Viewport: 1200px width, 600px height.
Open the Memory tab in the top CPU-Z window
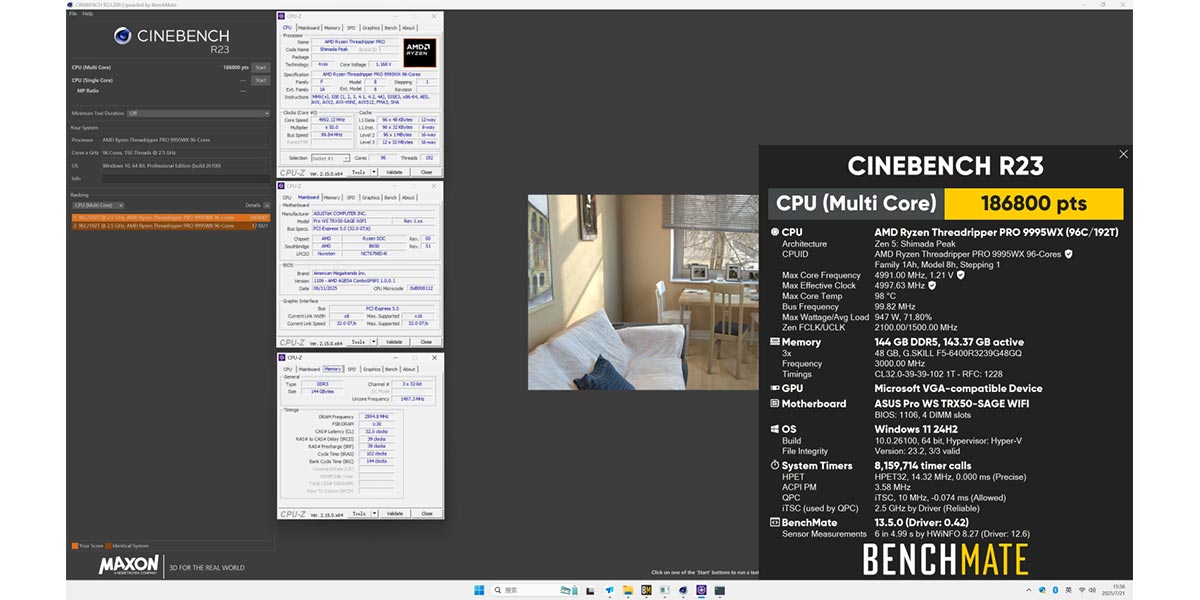pos(332,28)
